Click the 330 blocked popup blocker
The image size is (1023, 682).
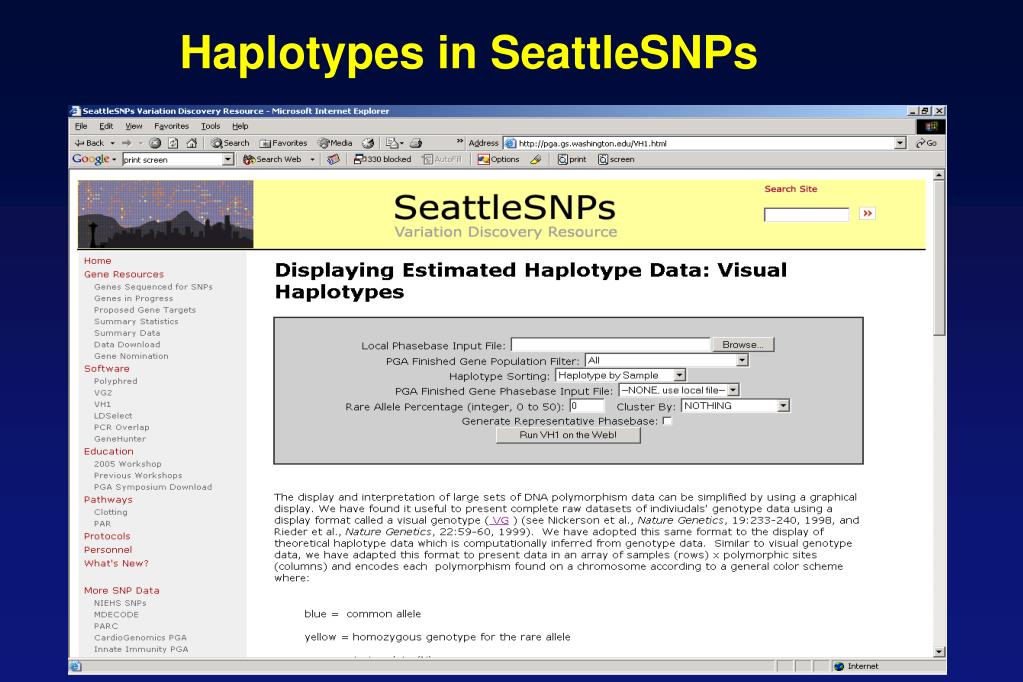click(x=382, y=159)
